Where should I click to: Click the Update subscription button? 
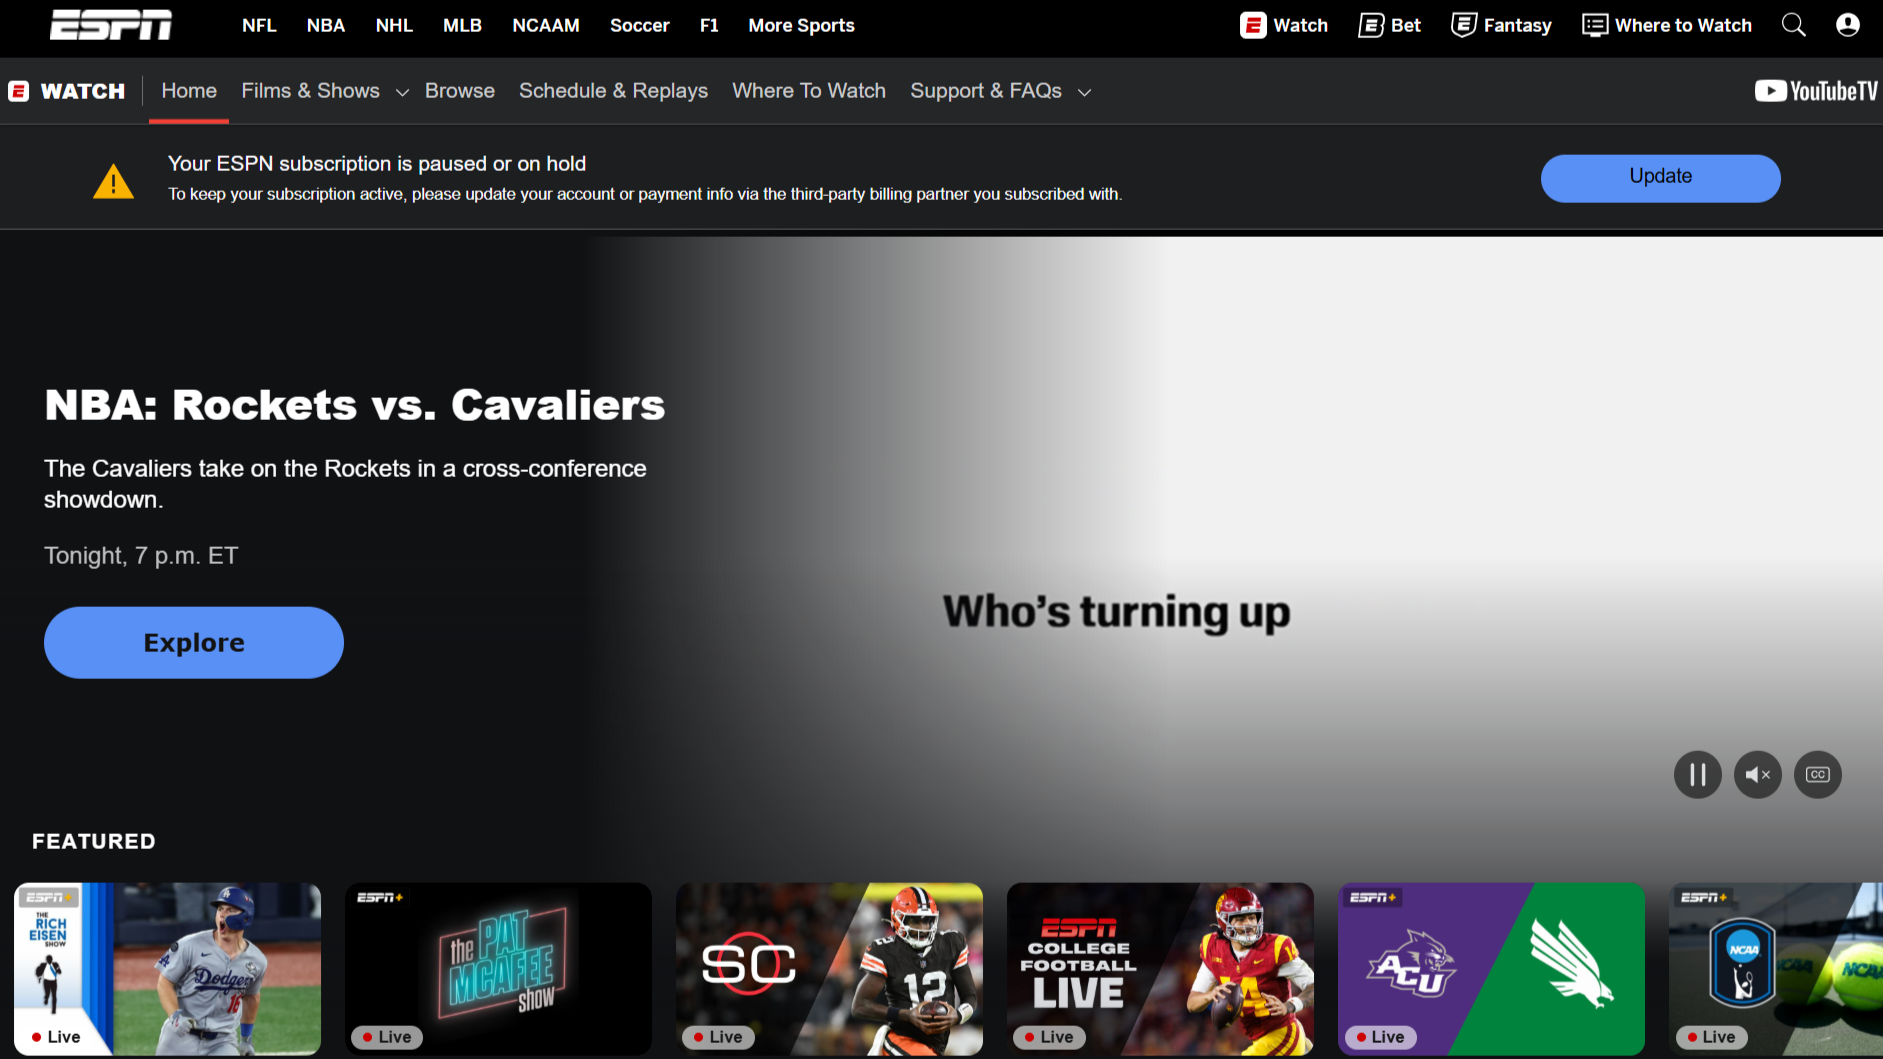click(1660, 177)
